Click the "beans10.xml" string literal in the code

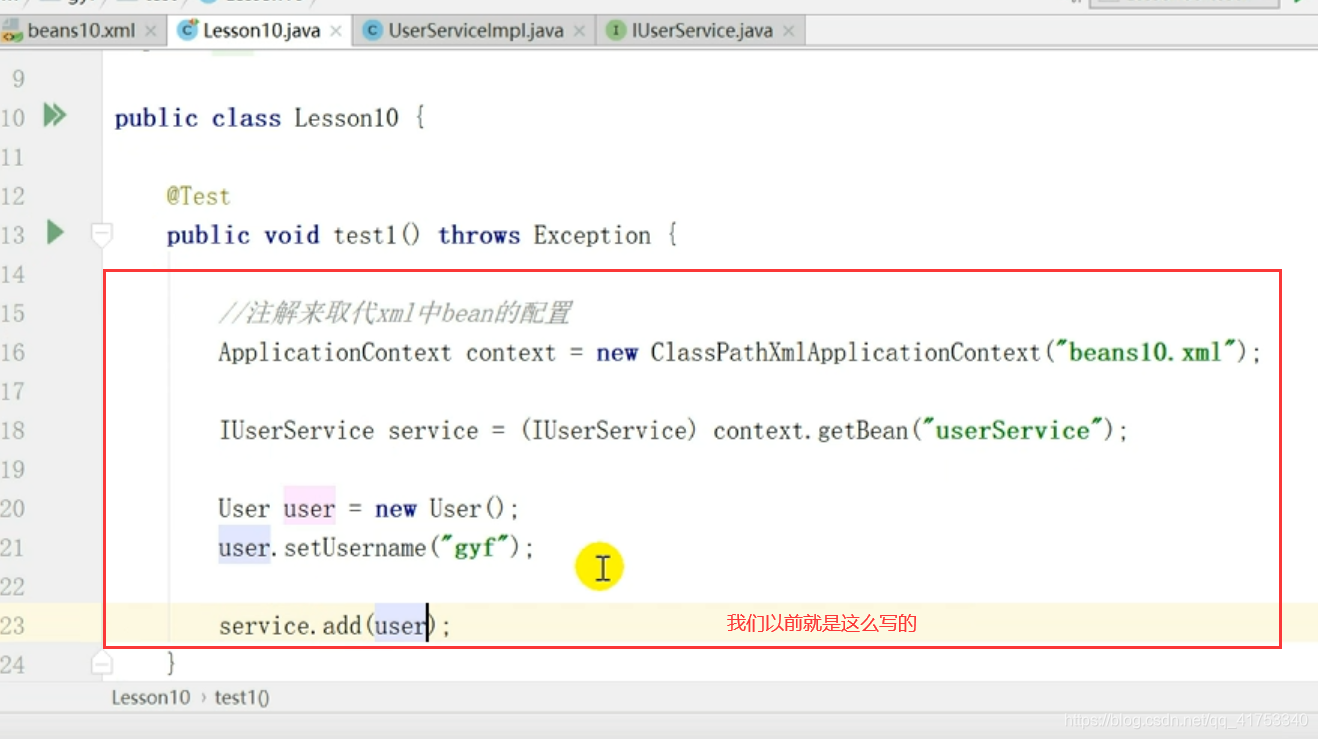[1145, 352]
